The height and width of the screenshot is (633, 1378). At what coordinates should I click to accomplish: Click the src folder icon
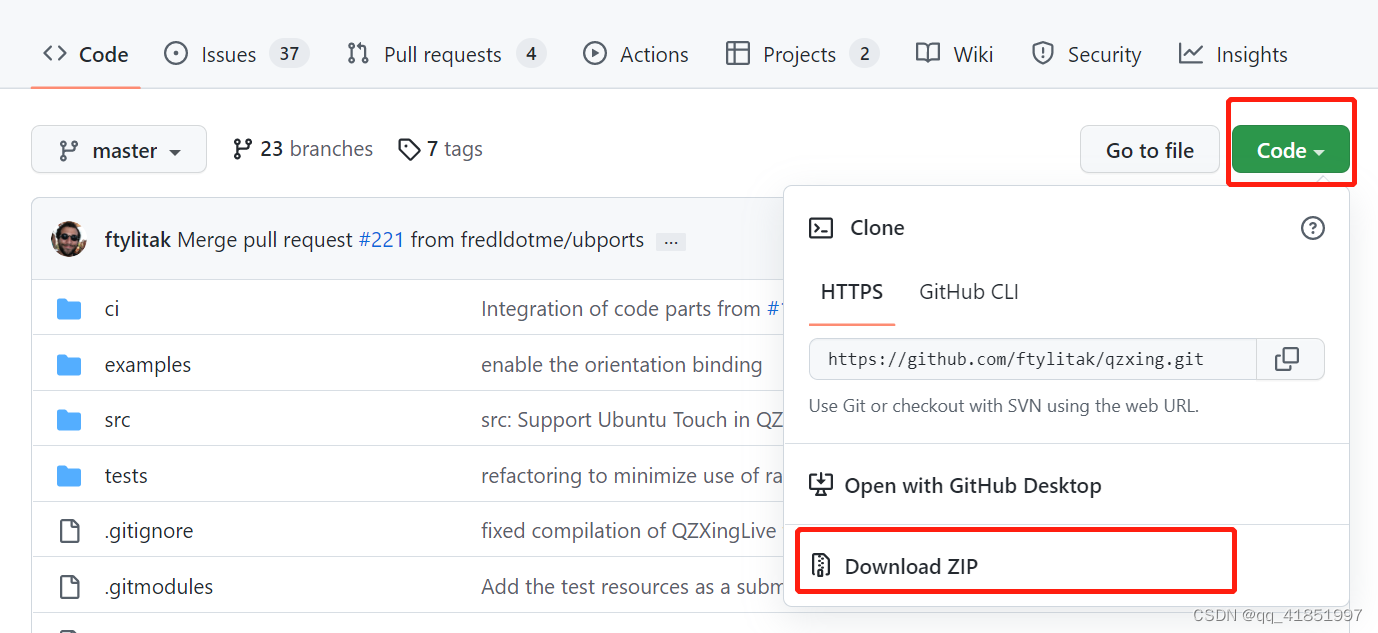70,419
